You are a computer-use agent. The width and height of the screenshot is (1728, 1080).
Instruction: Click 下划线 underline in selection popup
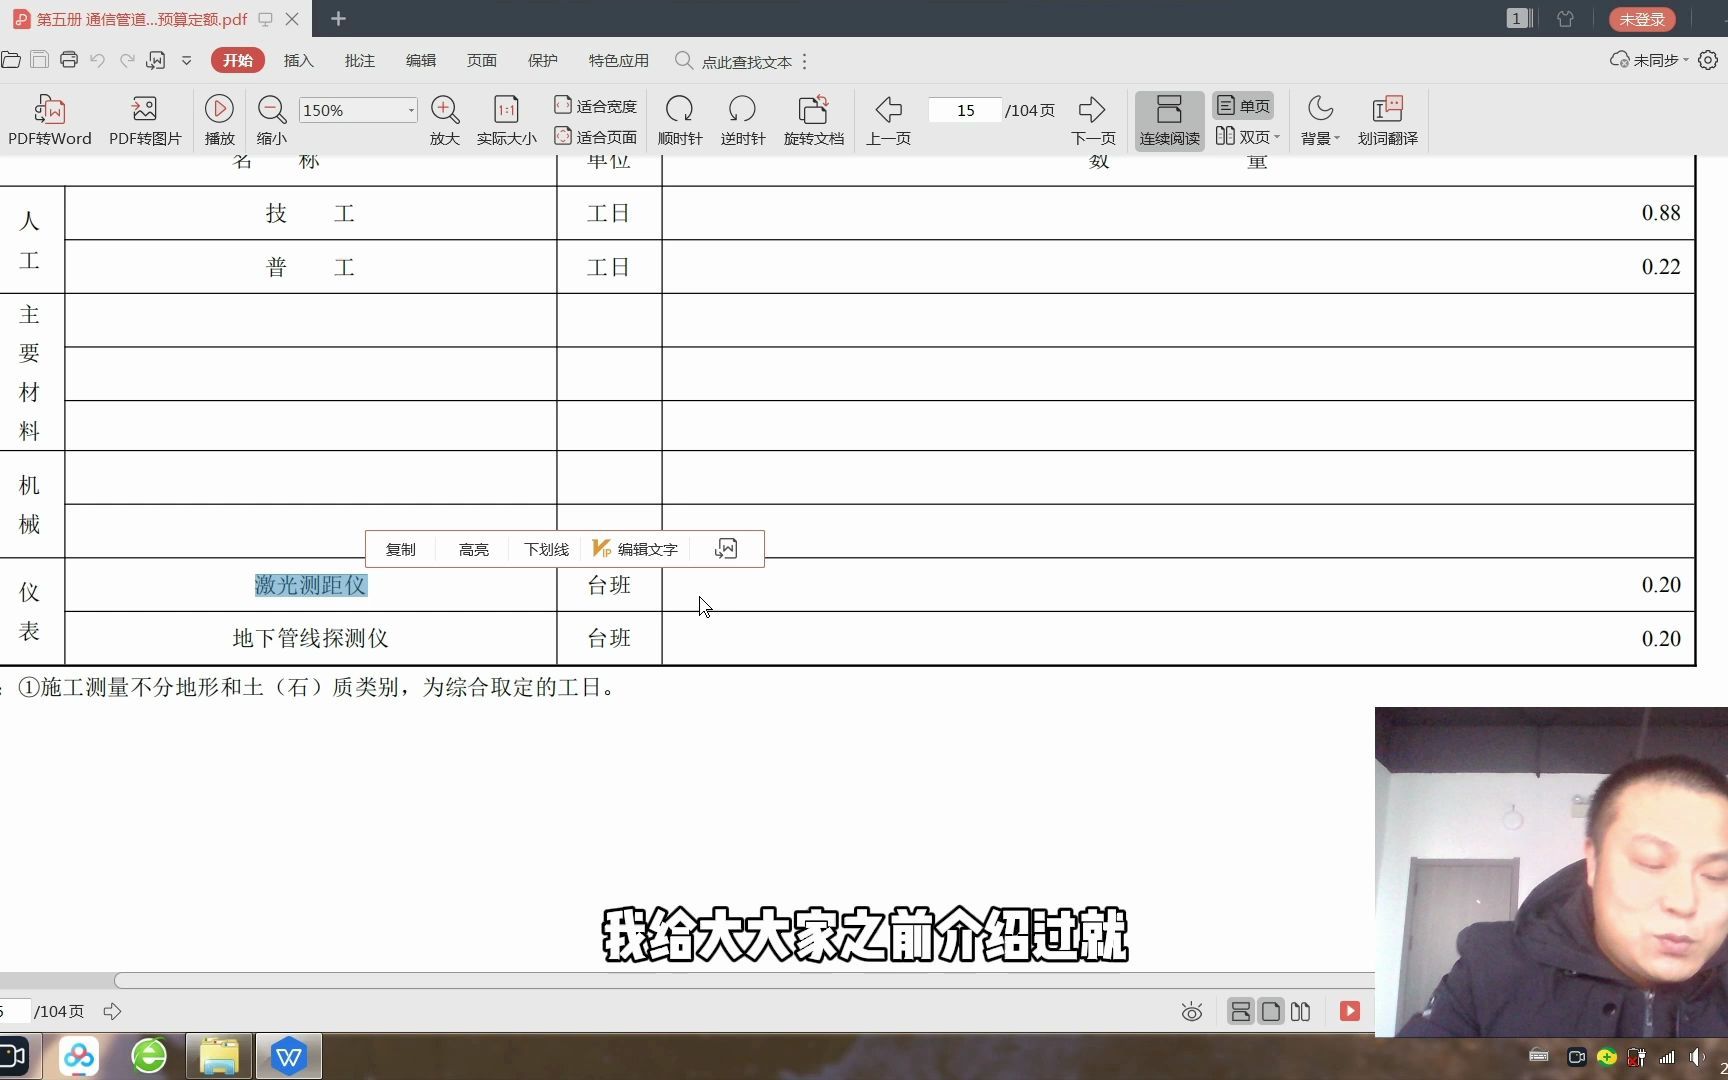547,549
